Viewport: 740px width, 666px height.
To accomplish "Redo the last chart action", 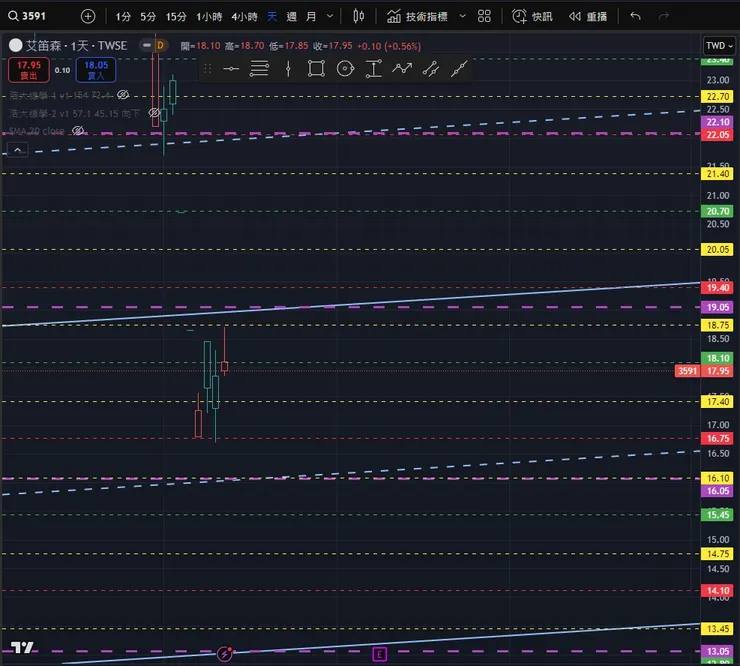I will (x=664, y=17).
